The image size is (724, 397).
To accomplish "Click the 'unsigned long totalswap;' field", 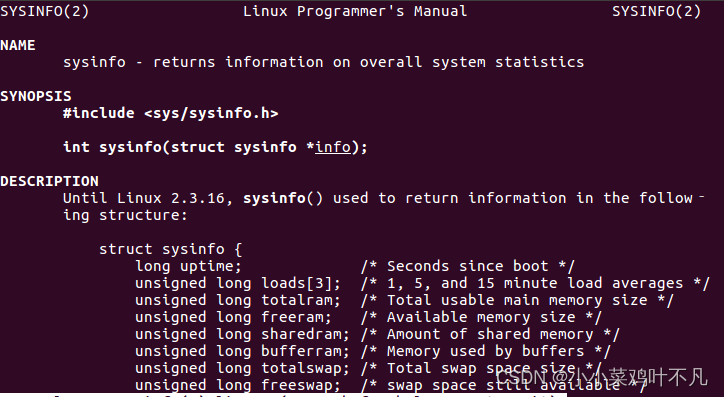I will 242,368.
